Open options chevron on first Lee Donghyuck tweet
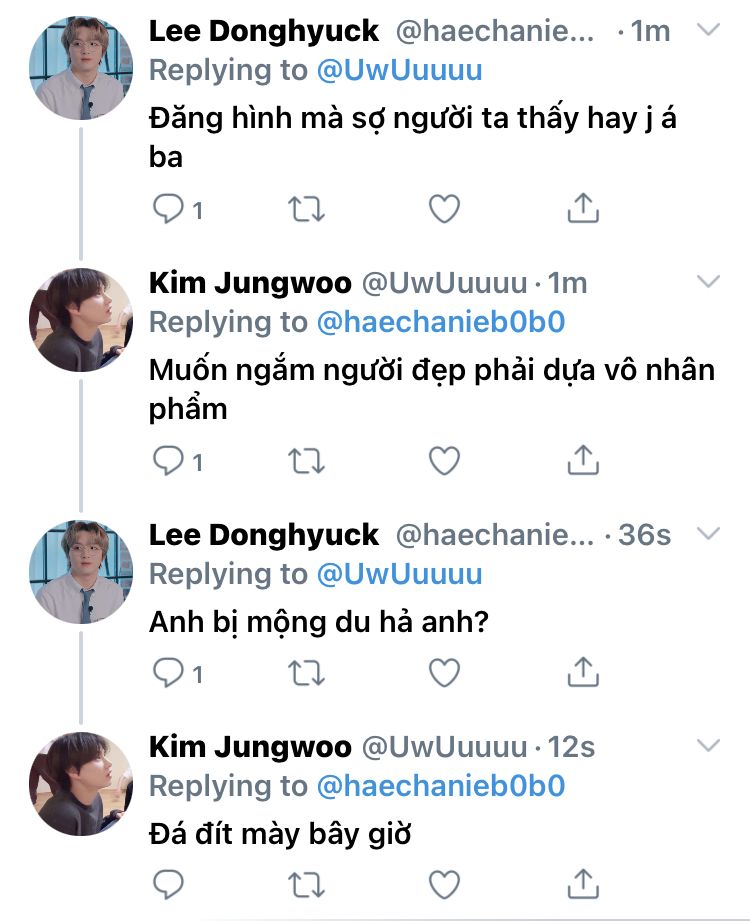Image resolution: width=750 pixels, height=921 pixels. 708,31
